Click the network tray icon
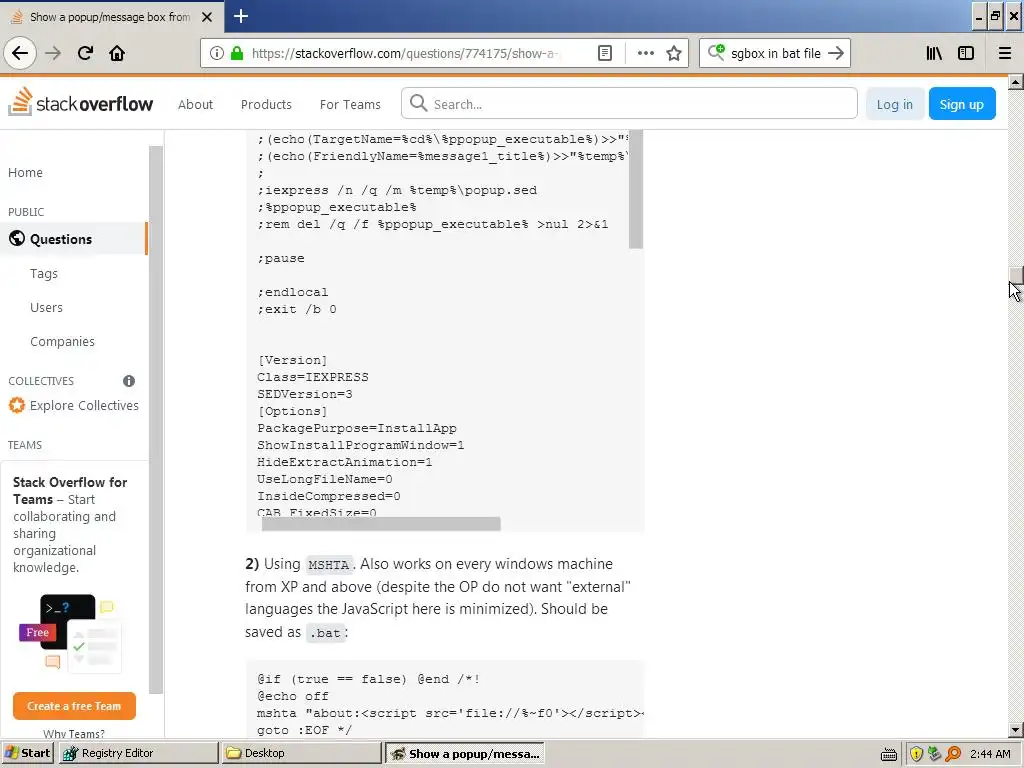Viewport: 1024px width, 768px height. pos(935,754)
